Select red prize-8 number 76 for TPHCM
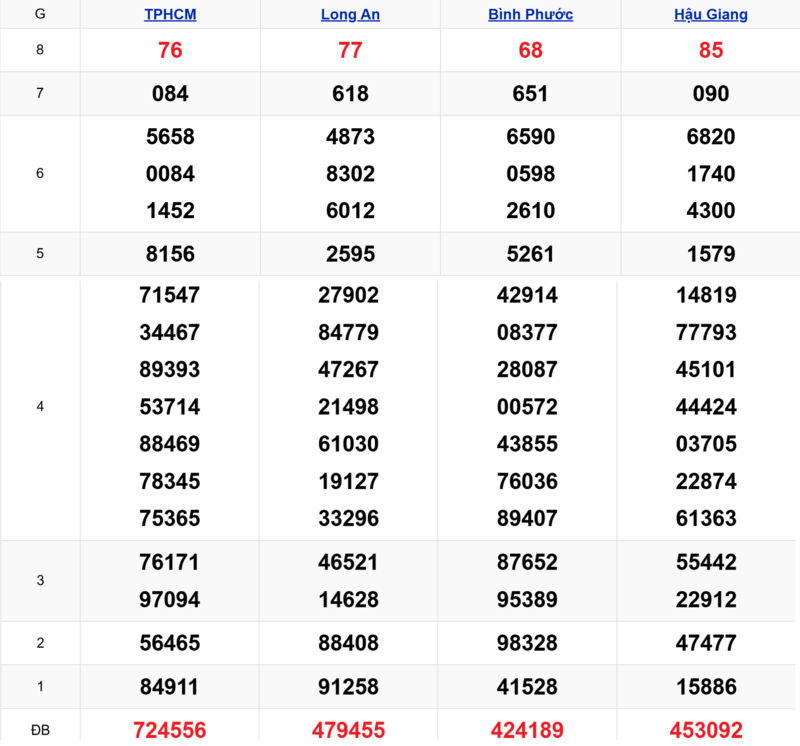Screen dimensions: 800x746 click(170, 51)
